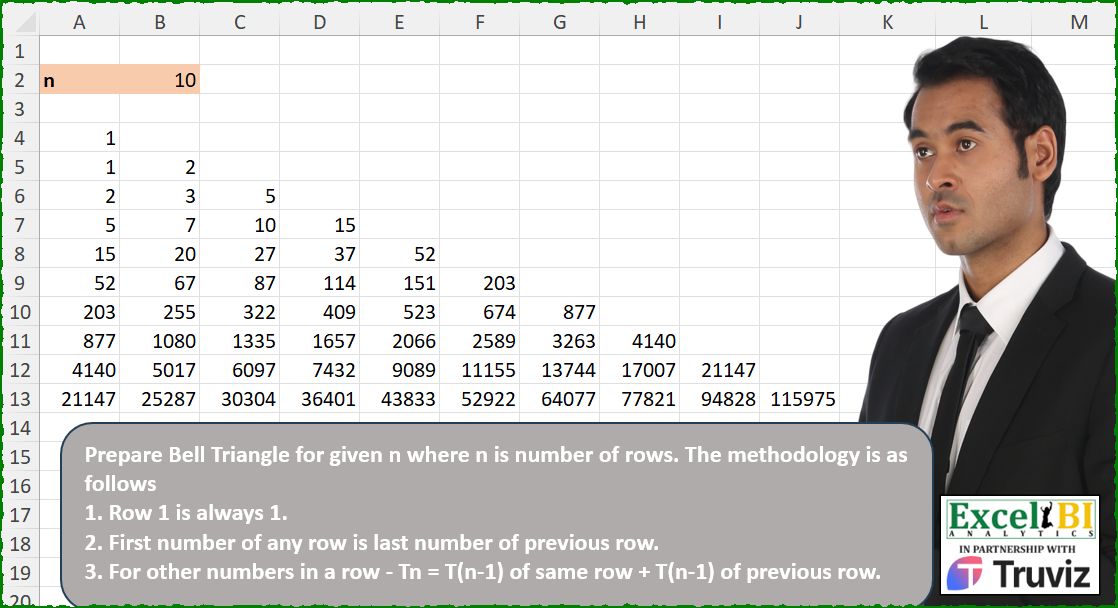1118x608 pixels.
Task: Select row 3 header
Action: [x=20, y=109]
